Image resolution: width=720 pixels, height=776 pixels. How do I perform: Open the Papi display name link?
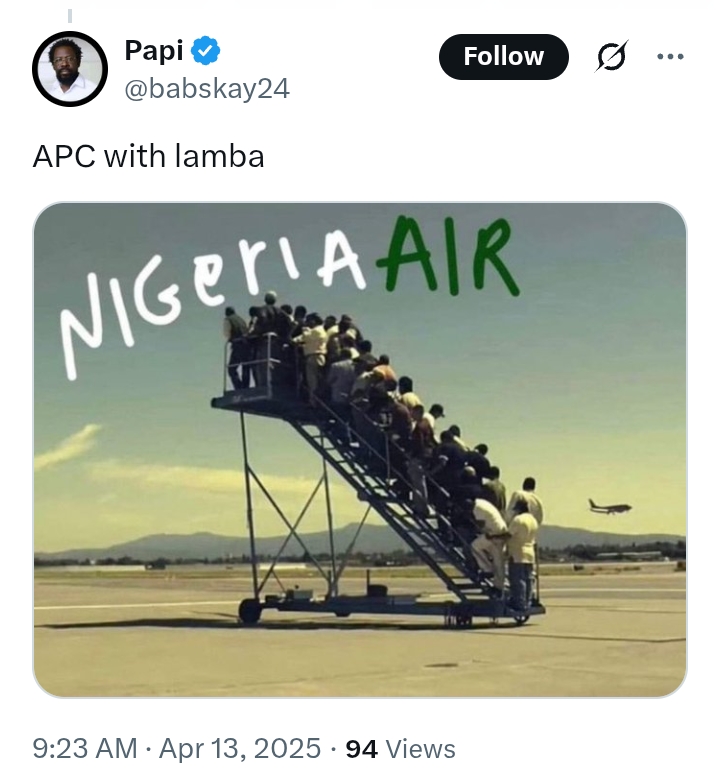tap(153, 51)
